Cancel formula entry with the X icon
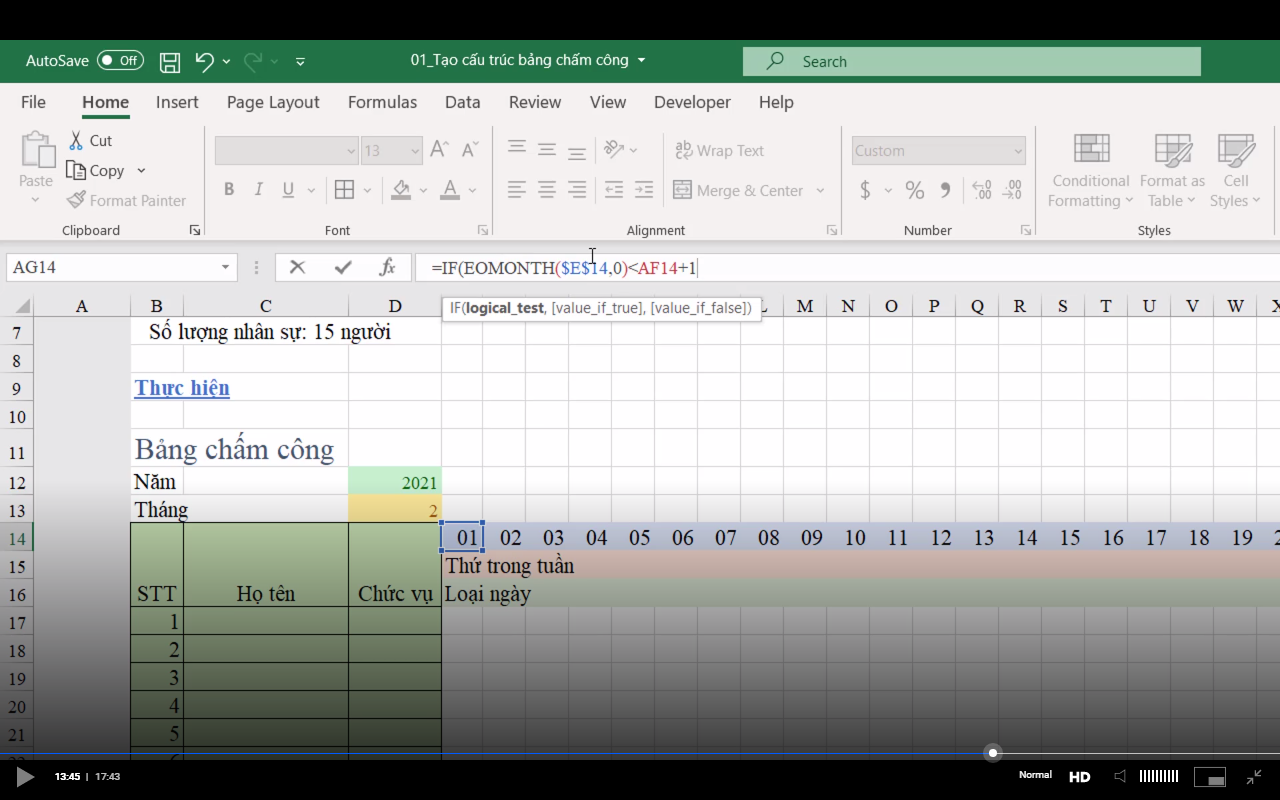This screenshot has width=1280, height=800. 297,268
